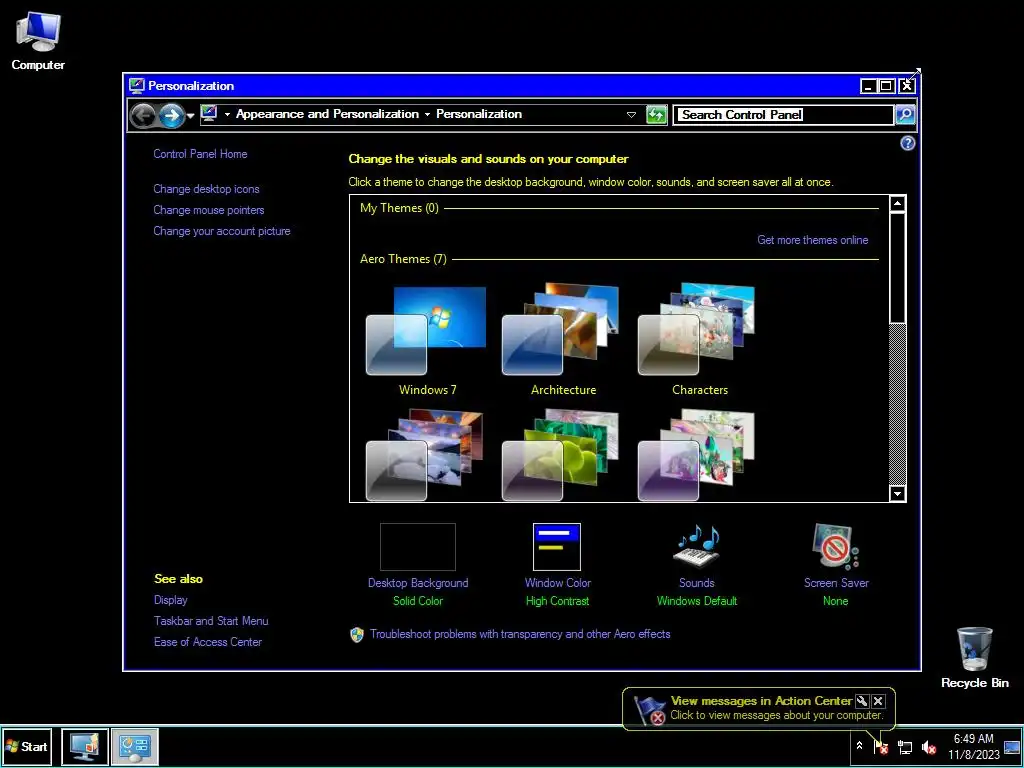Select the green abstract theme below Architecture
Viewport: 1024px width, 768px height.
pos(563,455)
